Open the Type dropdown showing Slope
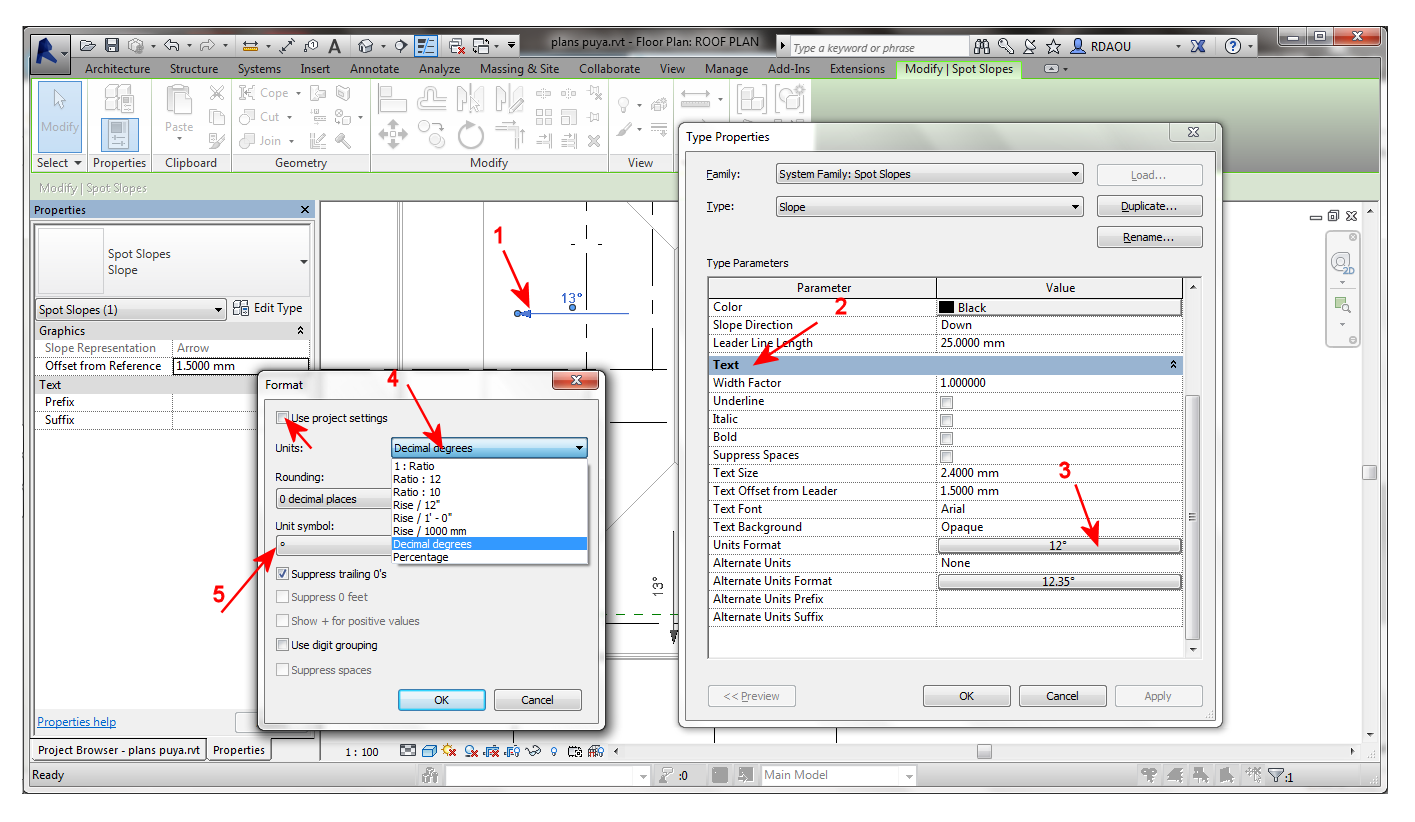The height and width of the screenshot is (822, 1415). point(930,207)
